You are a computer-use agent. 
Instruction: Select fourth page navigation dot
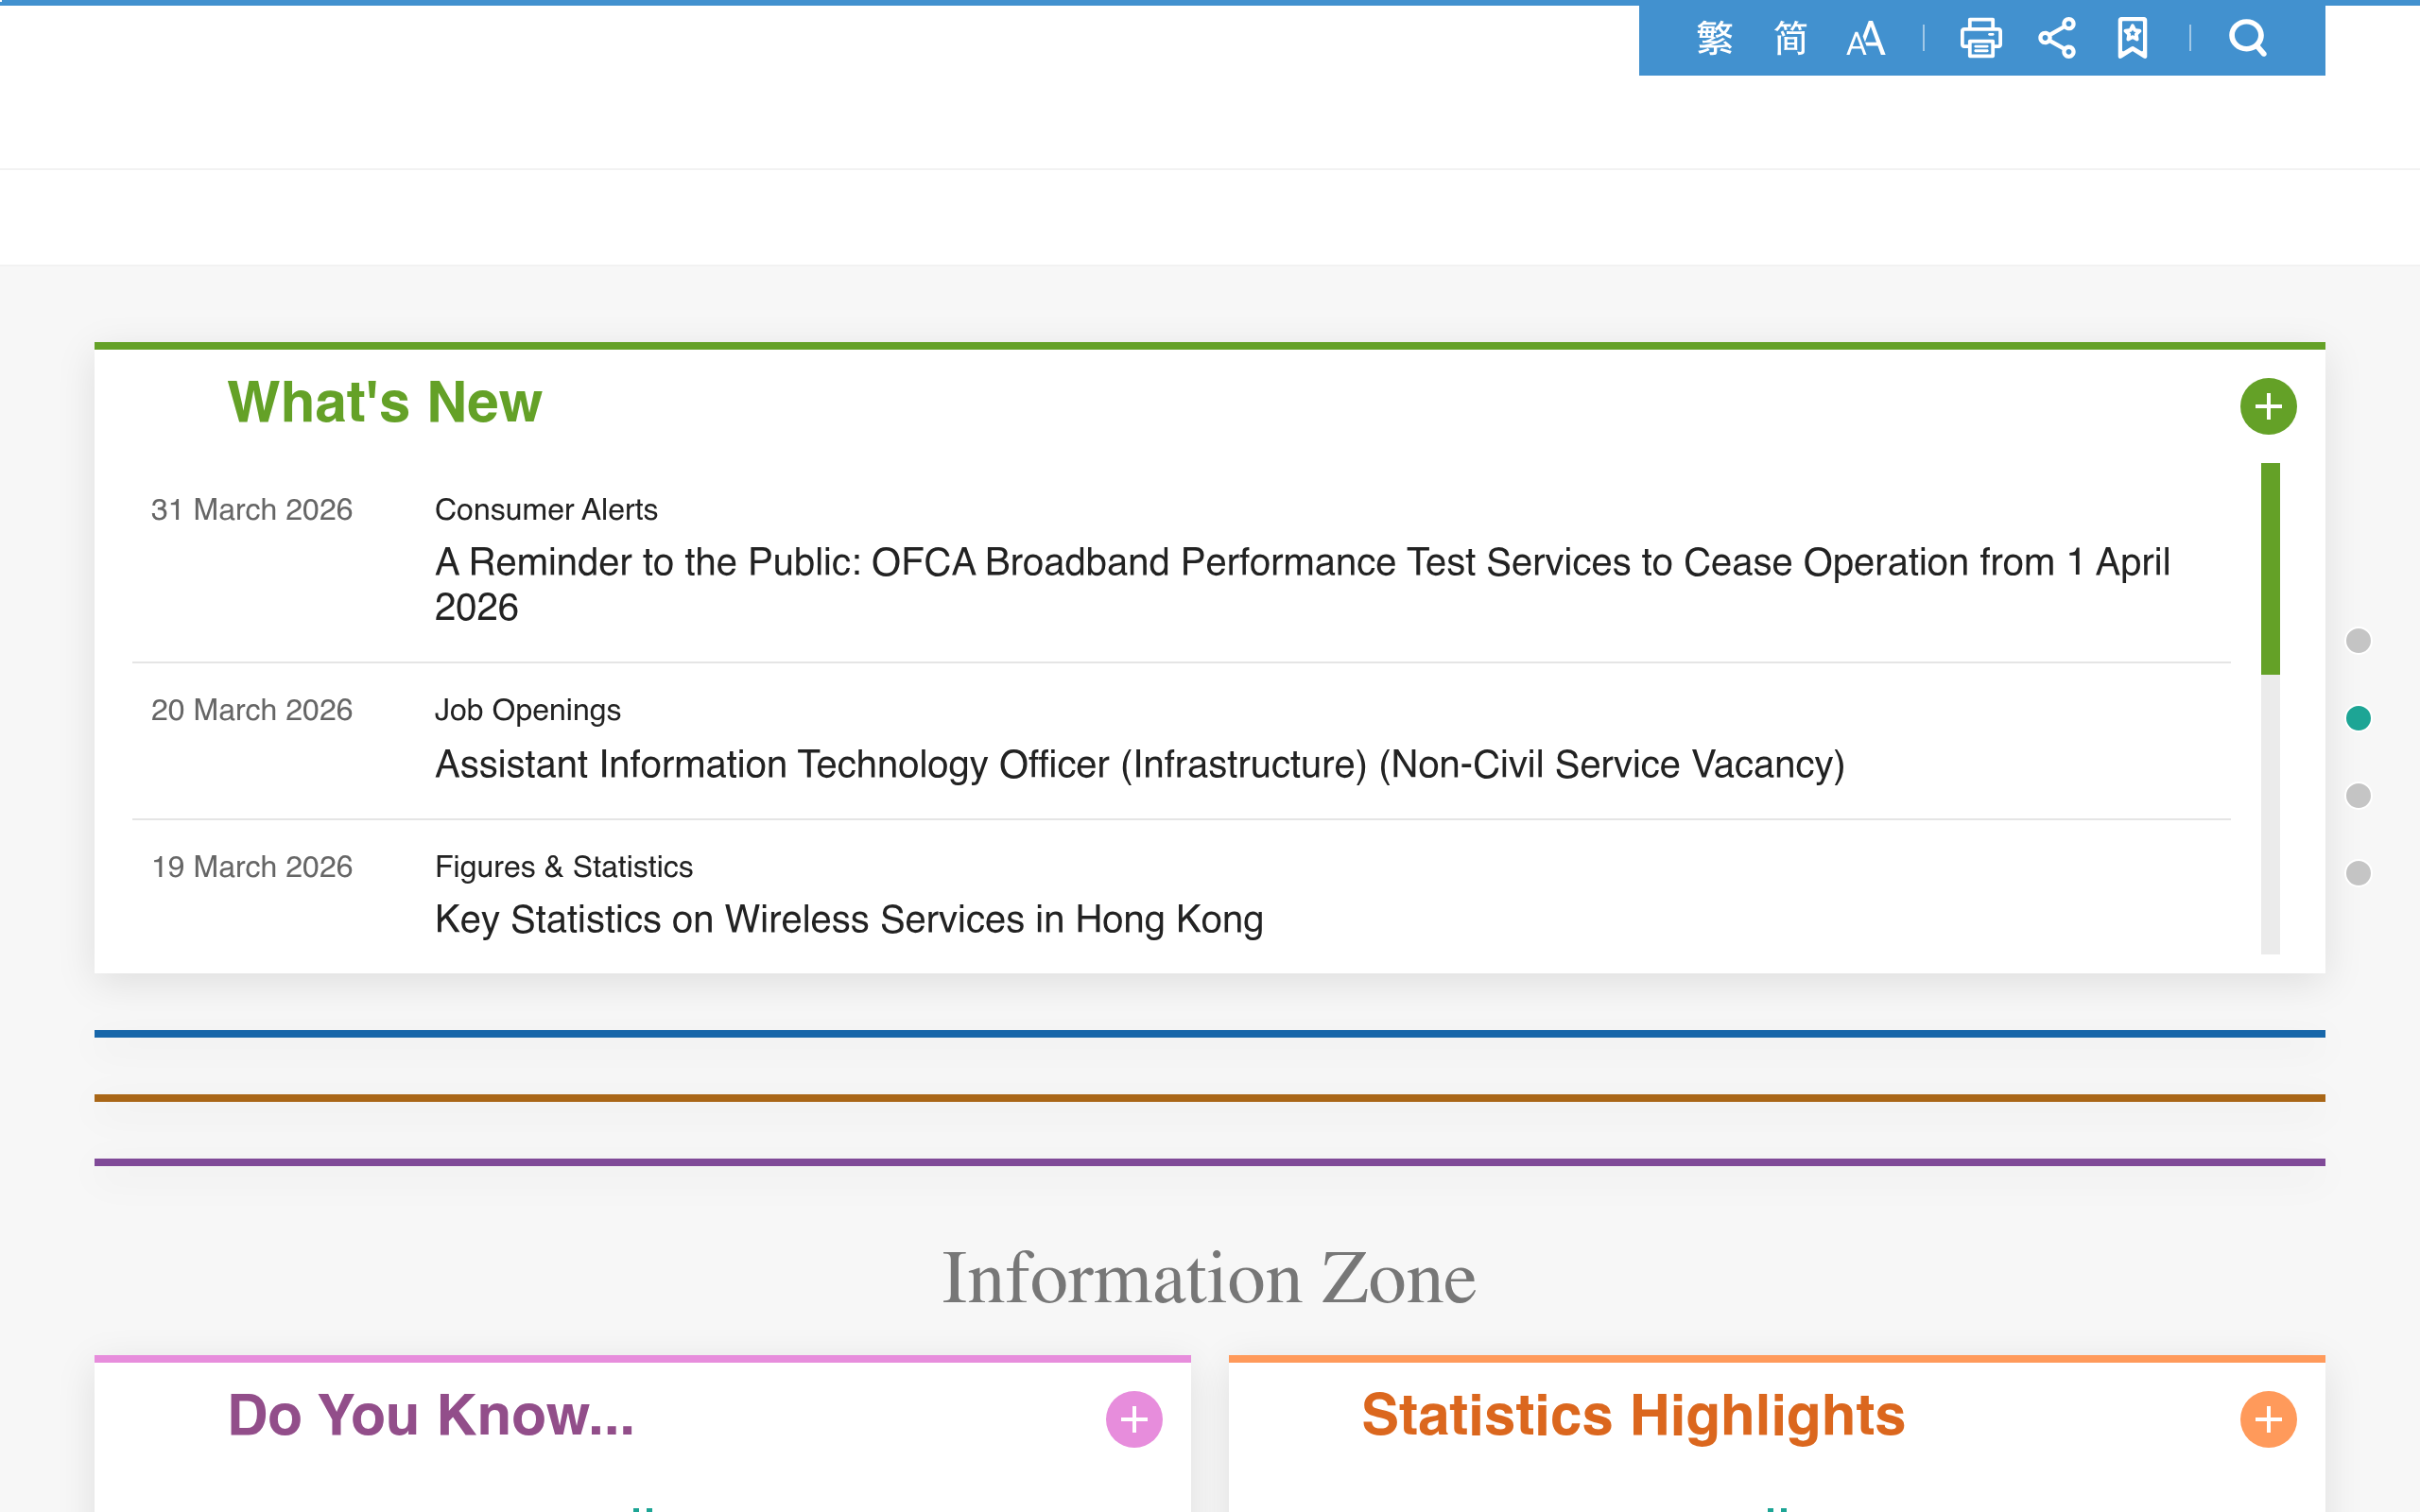[x=2358, y=873]
